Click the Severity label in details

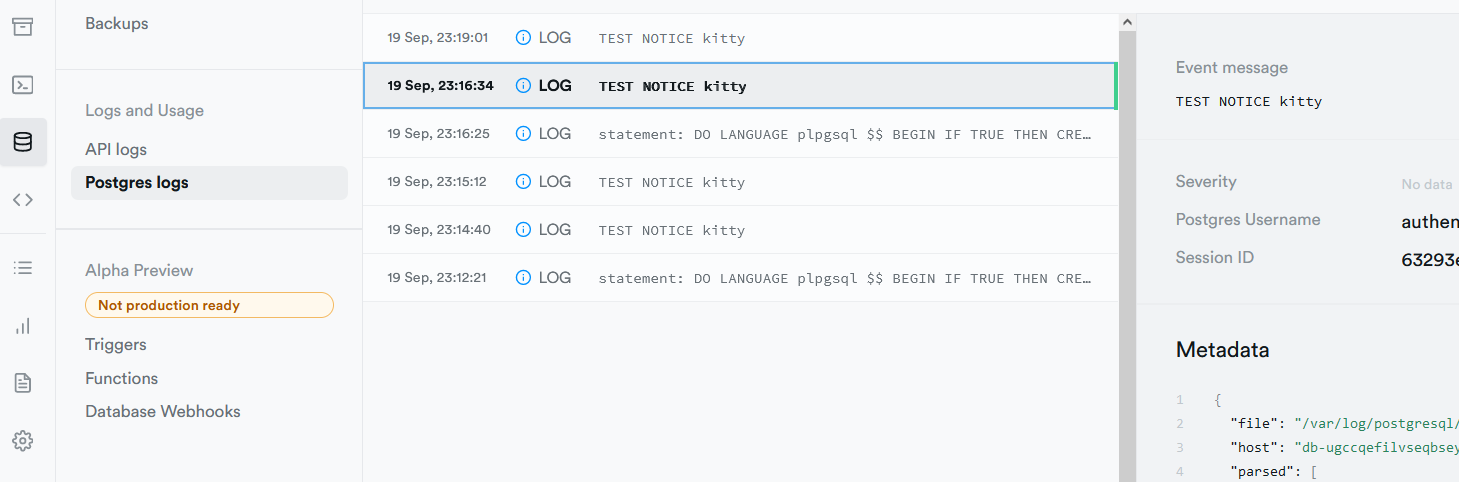point(1206,181)
